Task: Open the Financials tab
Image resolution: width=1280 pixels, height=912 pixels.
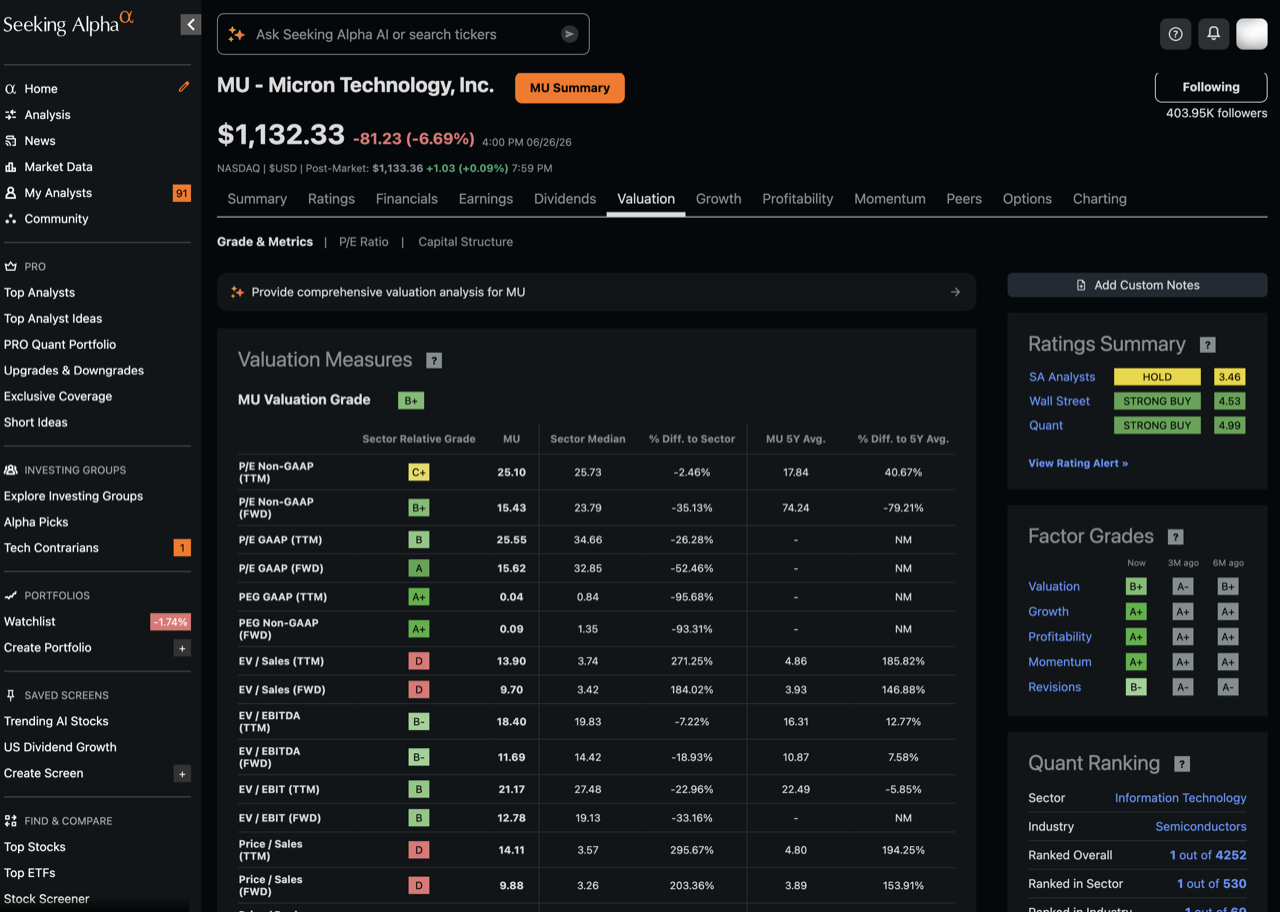Action: (407, 199)
